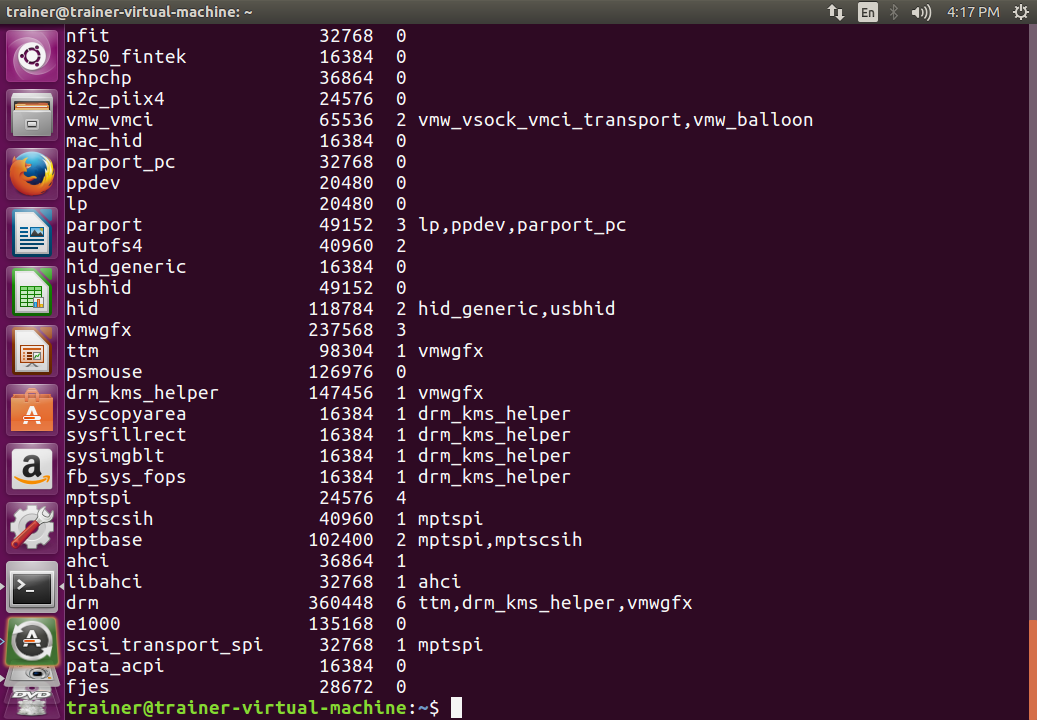
Task: Open LibreOffice Writer from the launcher
Action: [x=32, y=233]
